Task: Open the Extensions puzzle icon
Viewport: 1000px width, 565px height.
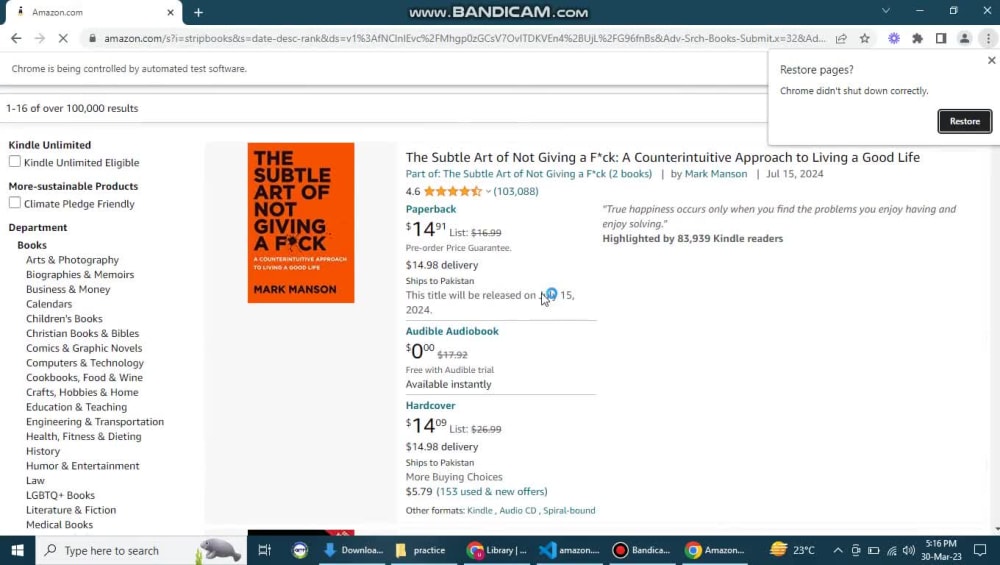Action: (917, 38)
